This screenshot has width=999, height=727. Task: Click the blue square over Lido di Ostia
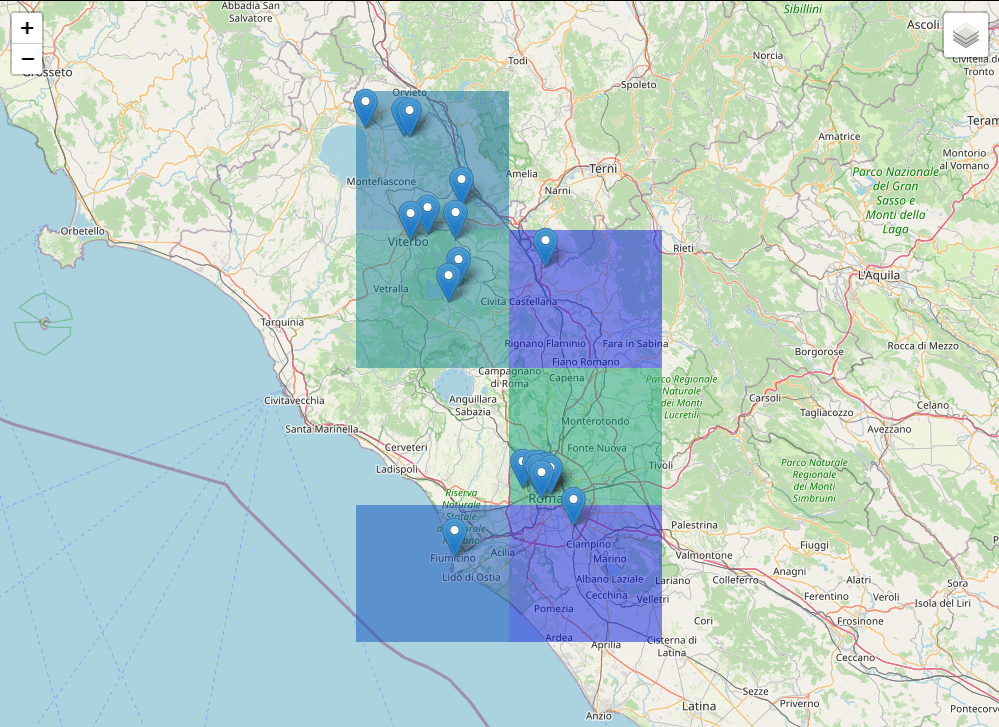click(x=432, y=573)
